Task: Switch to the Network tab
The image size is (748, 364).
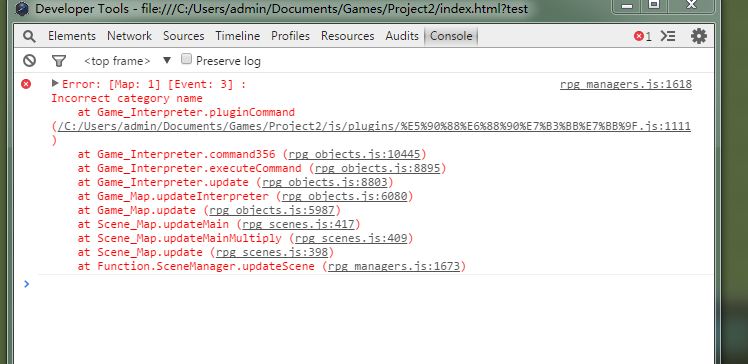Action: coord(129,36)
